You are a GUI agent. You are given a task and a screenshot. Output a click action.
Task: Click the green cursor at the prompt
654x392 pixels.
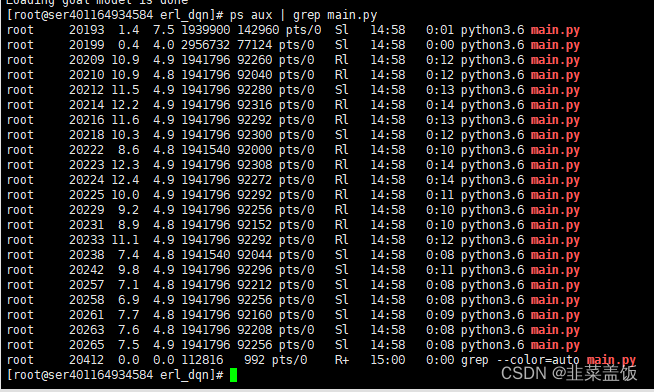pos(234,375)
